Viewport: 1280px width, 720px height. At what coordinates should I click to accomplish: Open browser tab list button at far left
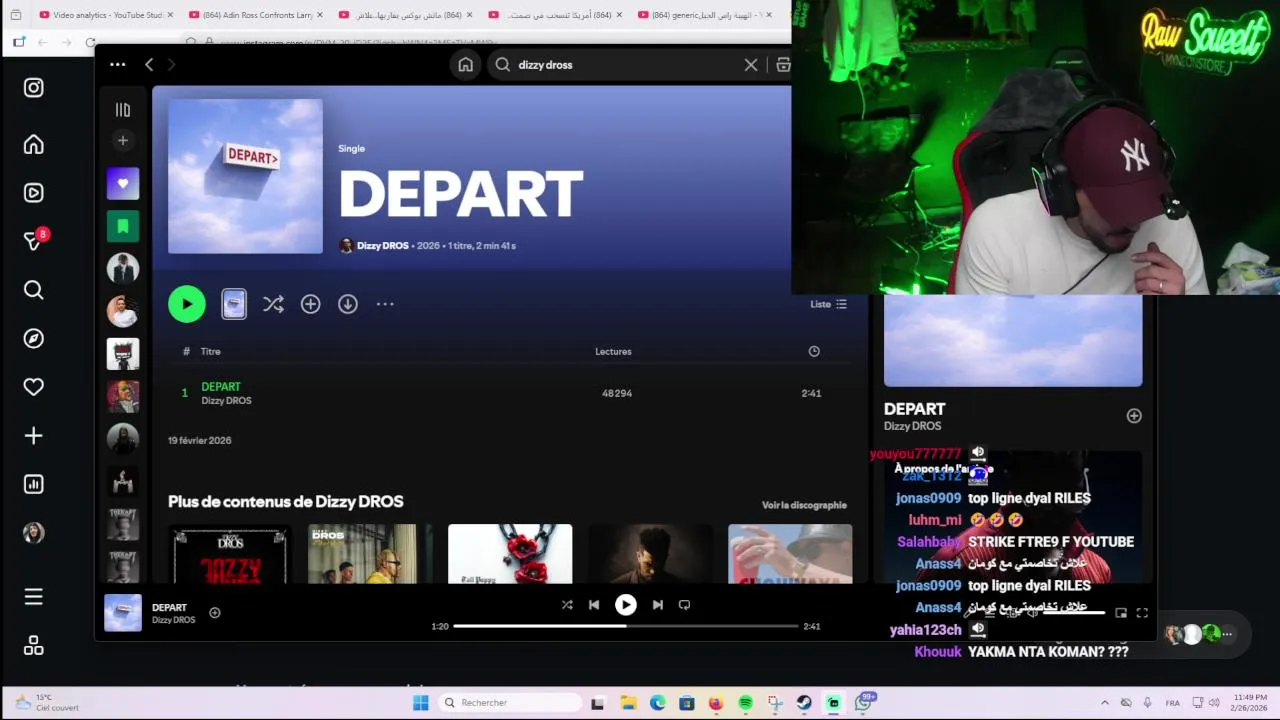click(15, 15)
